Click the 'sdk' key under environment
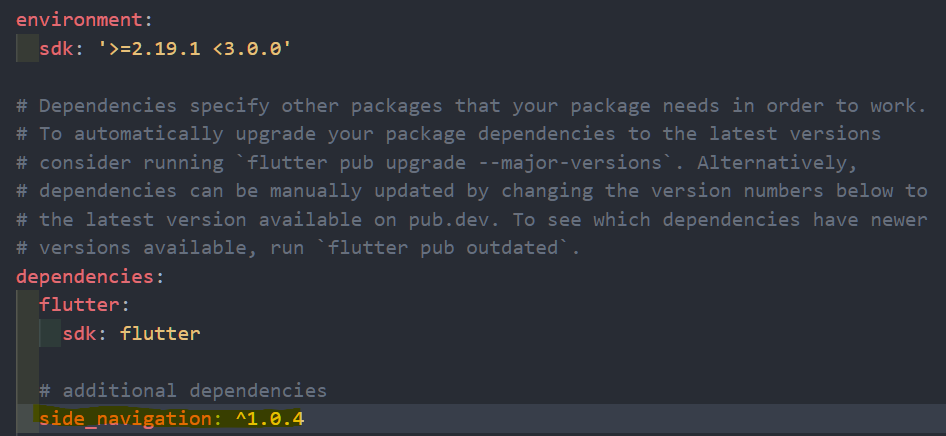Image resolution: width=946 pixels, height=436 pixels. [56, 49]
